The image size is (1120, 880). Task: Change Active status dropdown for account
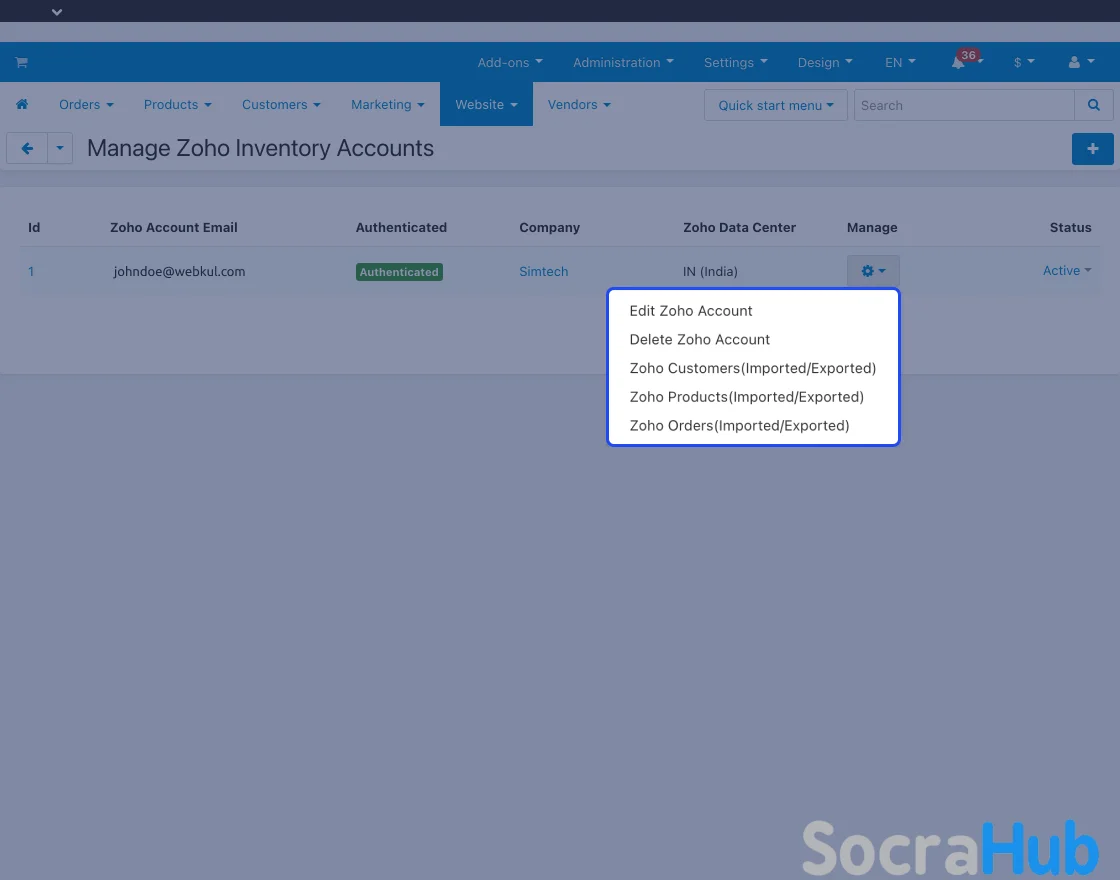[x=1066, y=271]
